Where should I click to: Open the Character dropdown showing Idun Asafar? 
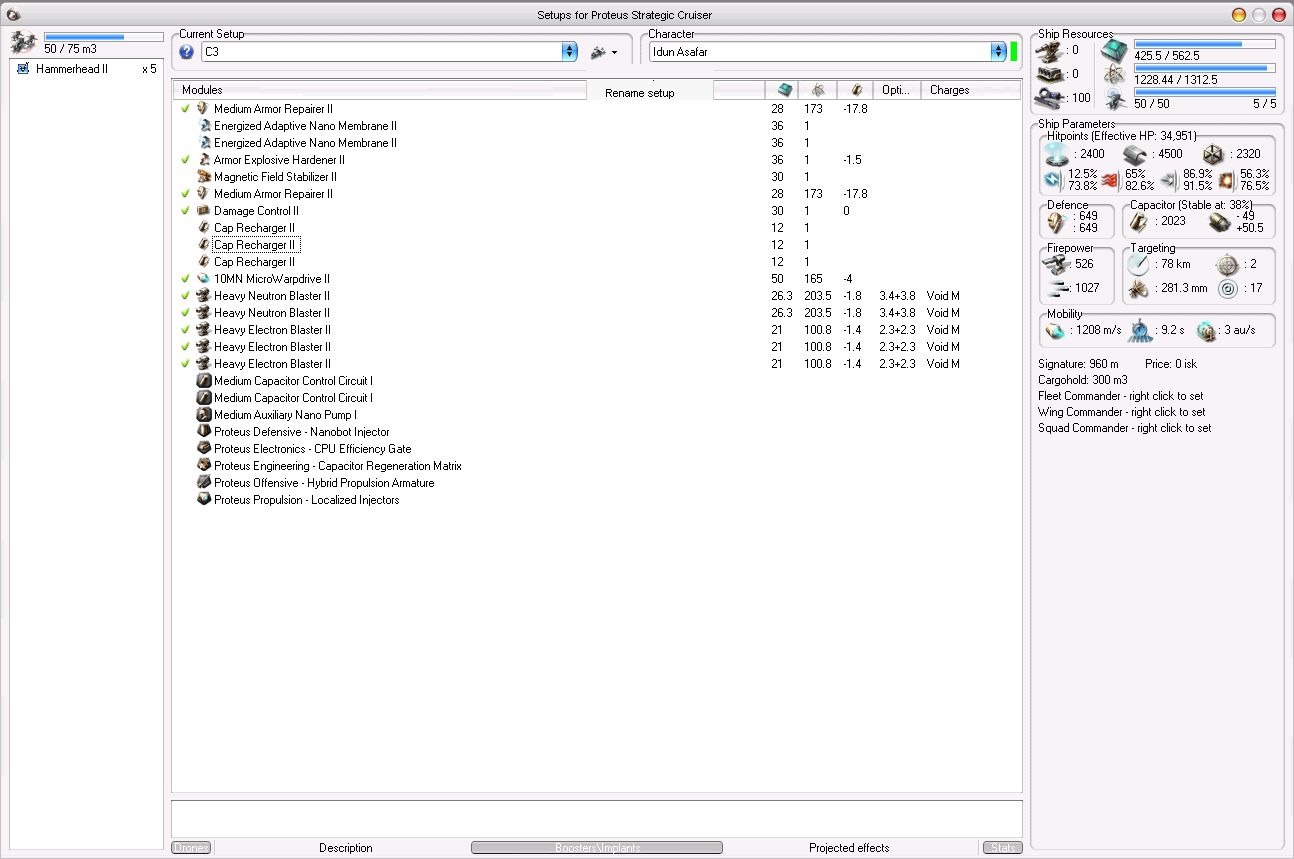pos(827,52)
